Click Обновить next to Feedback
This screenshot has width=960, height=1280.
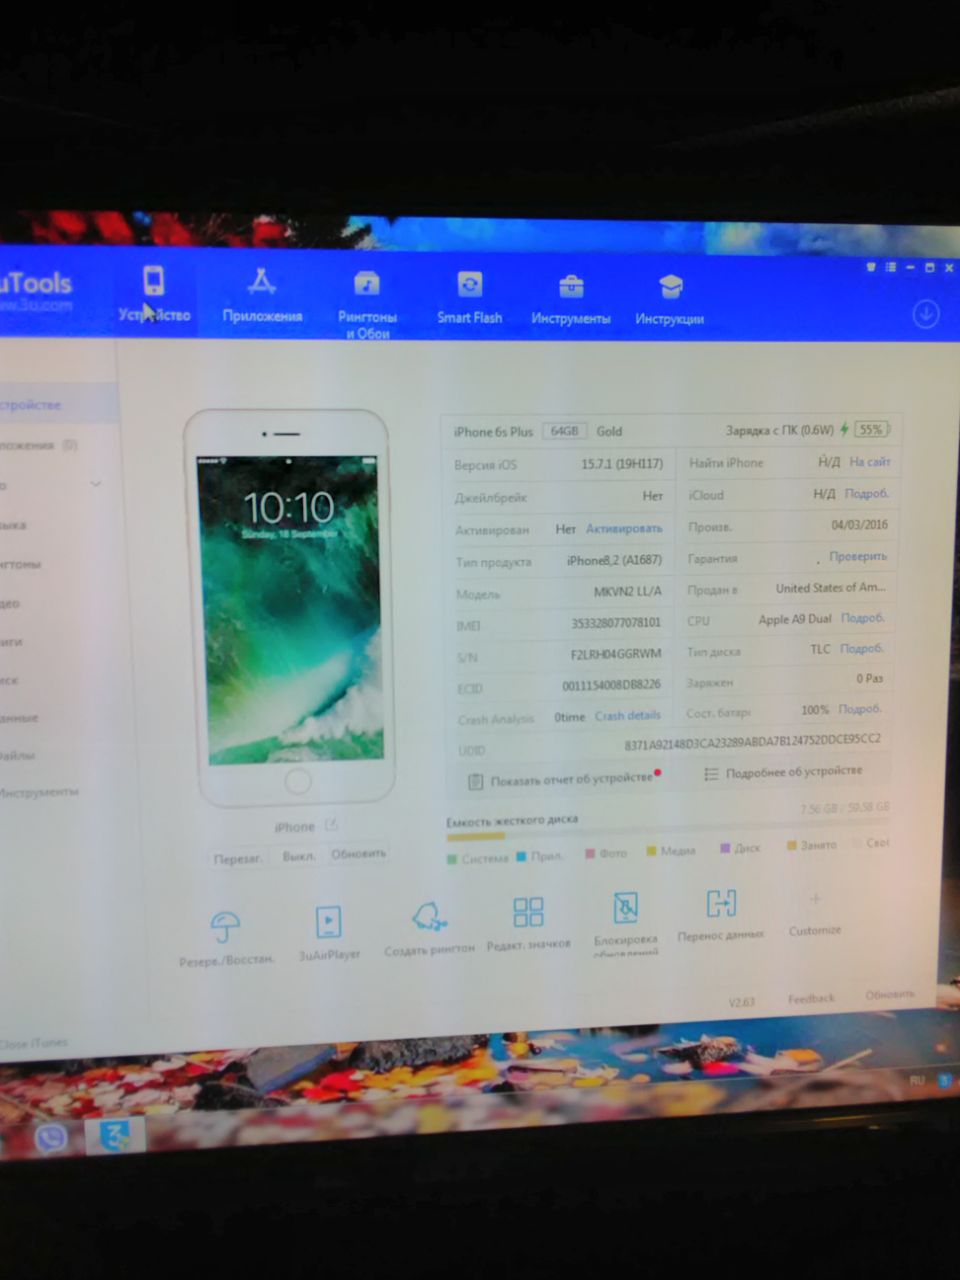pos(889,994)
